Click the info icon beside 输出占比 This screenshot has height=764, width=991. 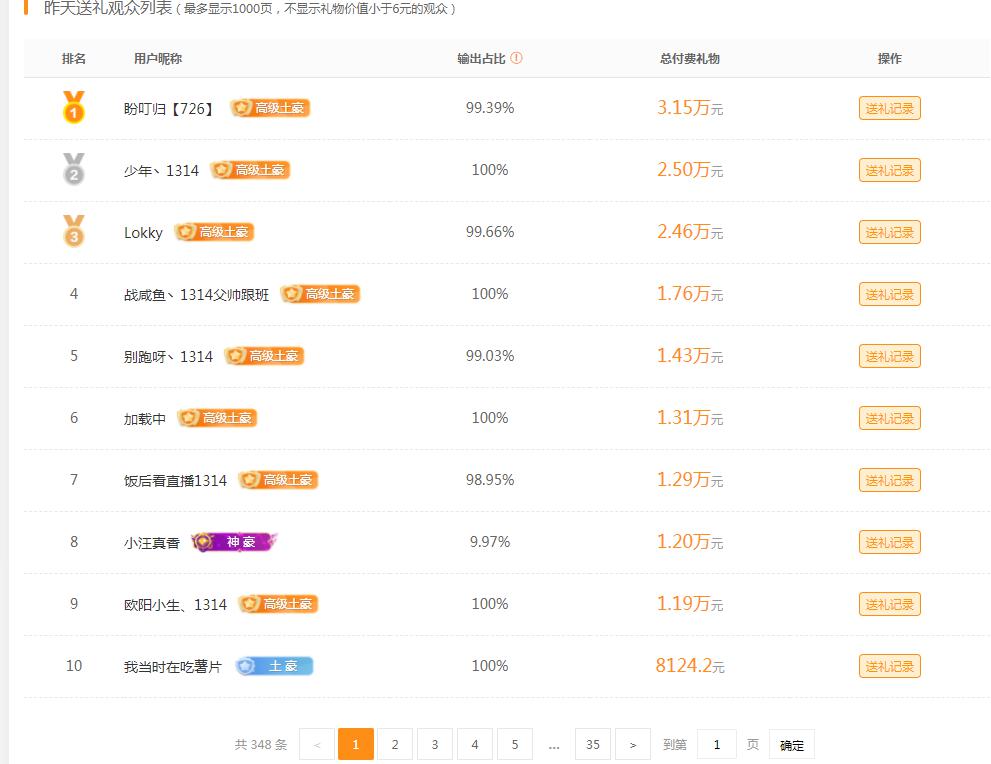coord(516,58)
